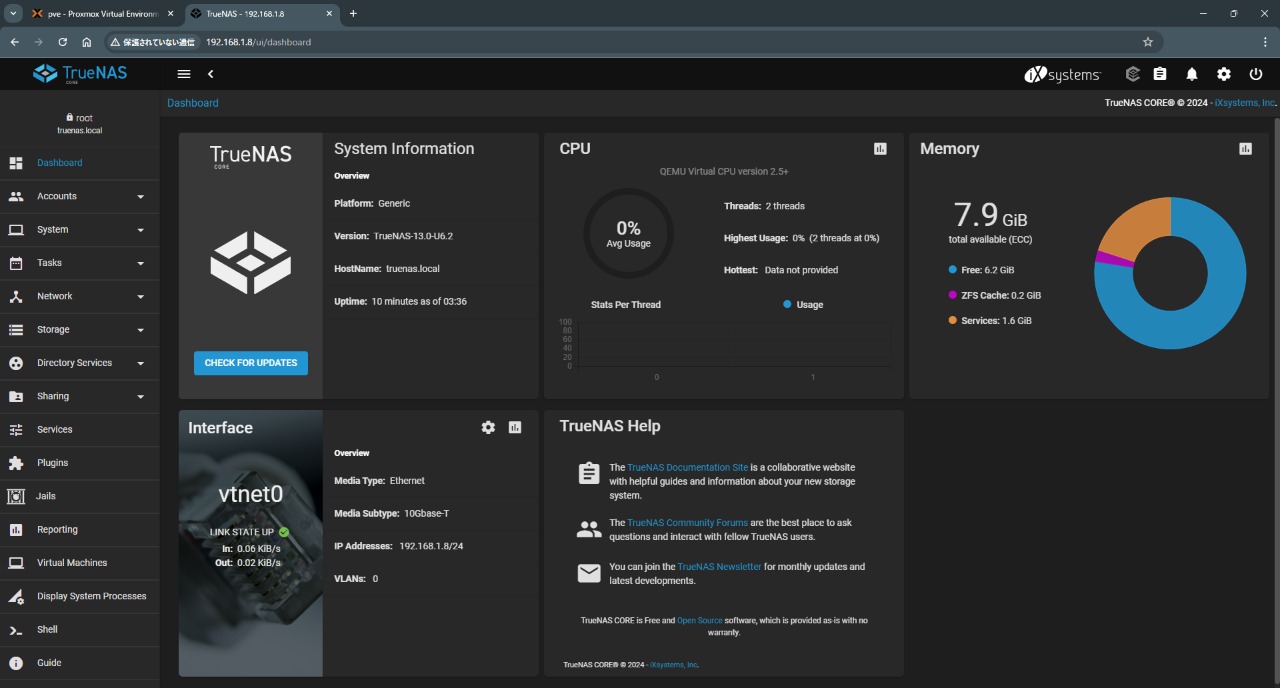This screenshot has width=1280, height=688.
Task: Click the Accounts people icon
Action: tap(16, 196)
